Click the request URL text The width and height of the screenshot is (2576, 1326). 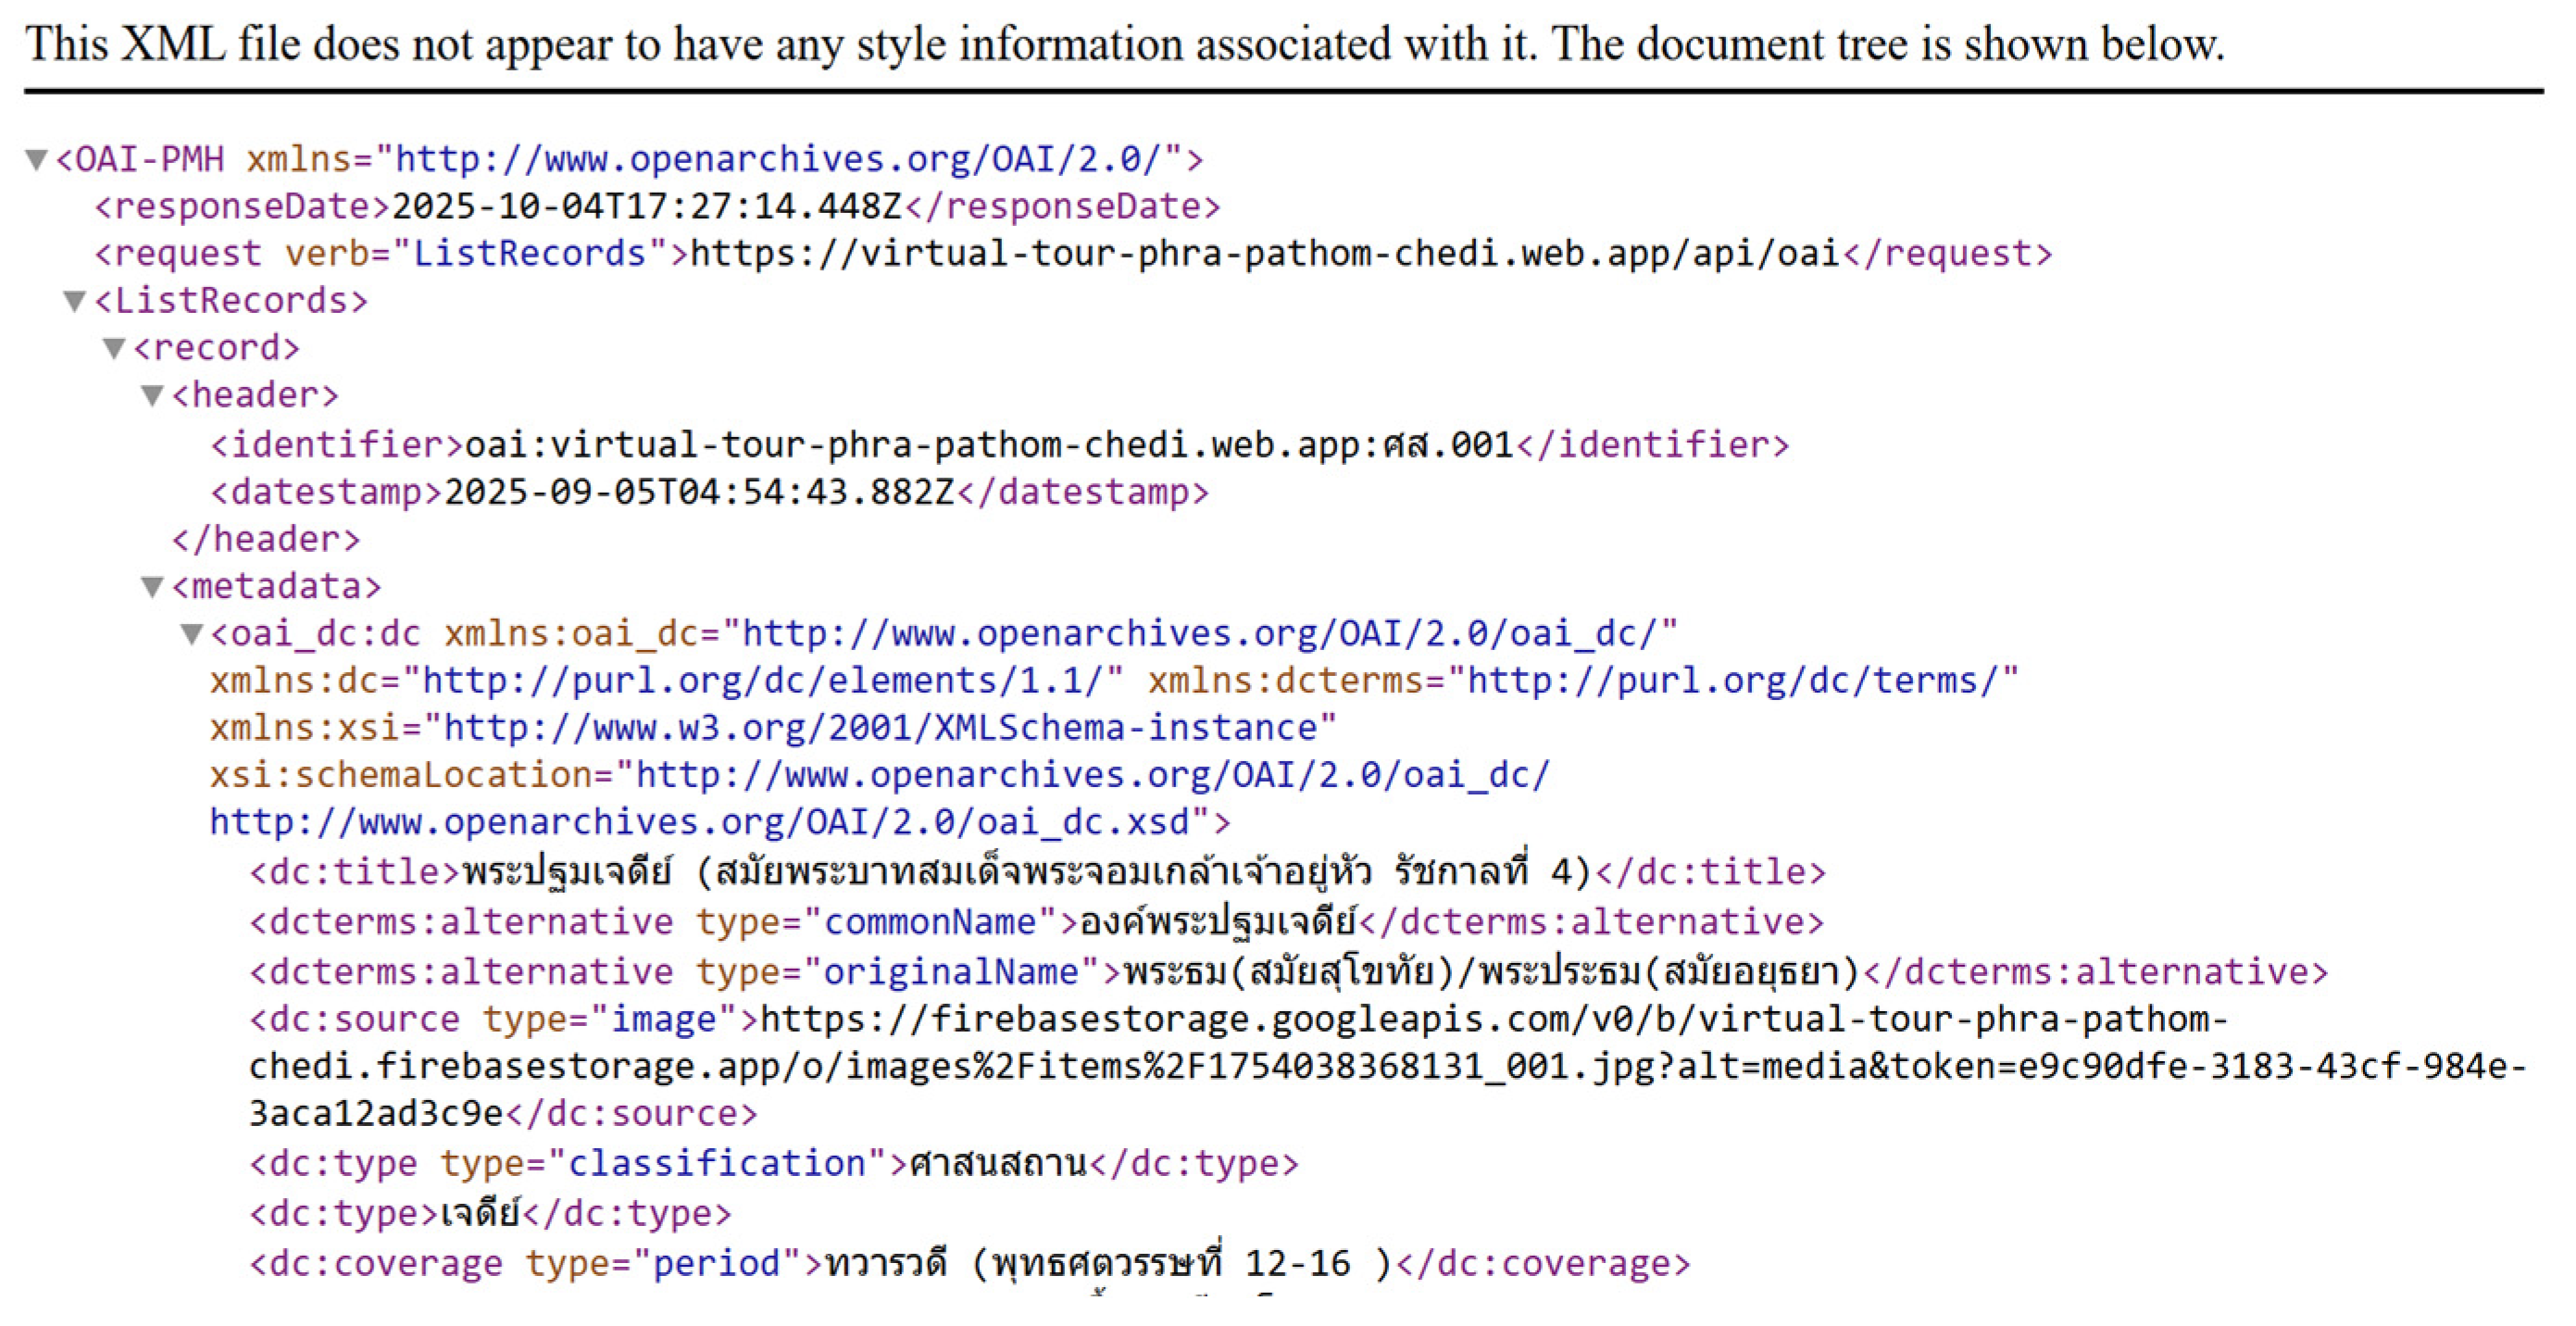(x=1265, y=254)
